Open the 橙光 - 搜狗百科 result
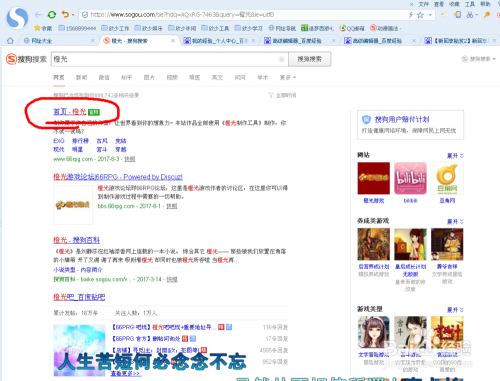500x381 pixels. [x=76, y=240]
